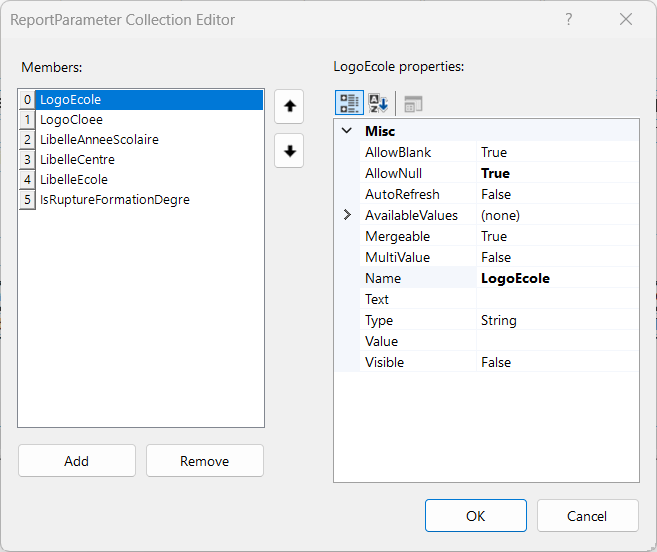Select the IsRuptureFormationDegre member
Image resolution: width=657 pixels, height=552 pixels.
114,199
